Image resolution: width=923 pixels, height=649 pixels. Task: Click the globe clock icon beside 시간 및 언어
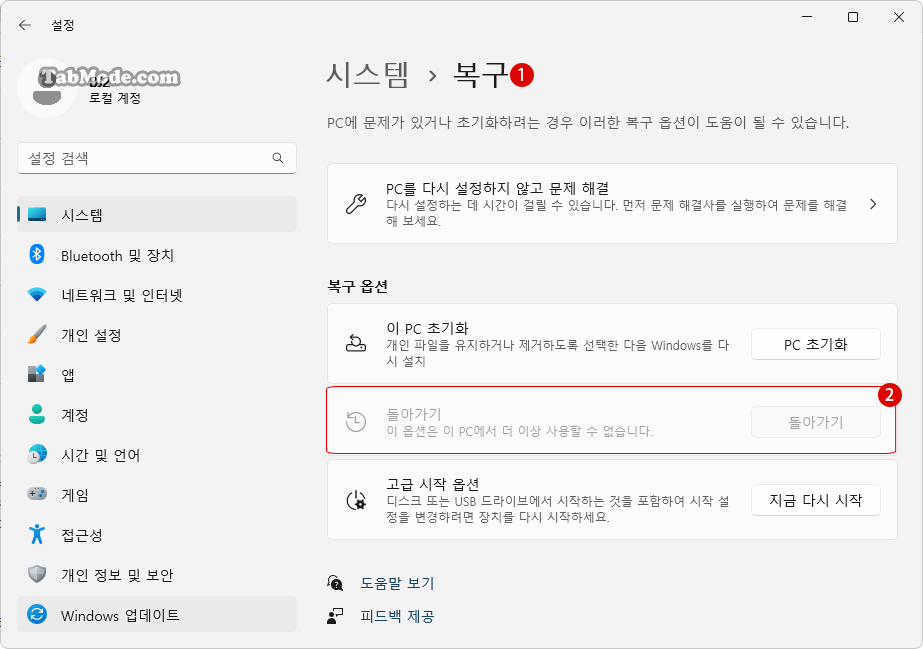tap(37, 454)
